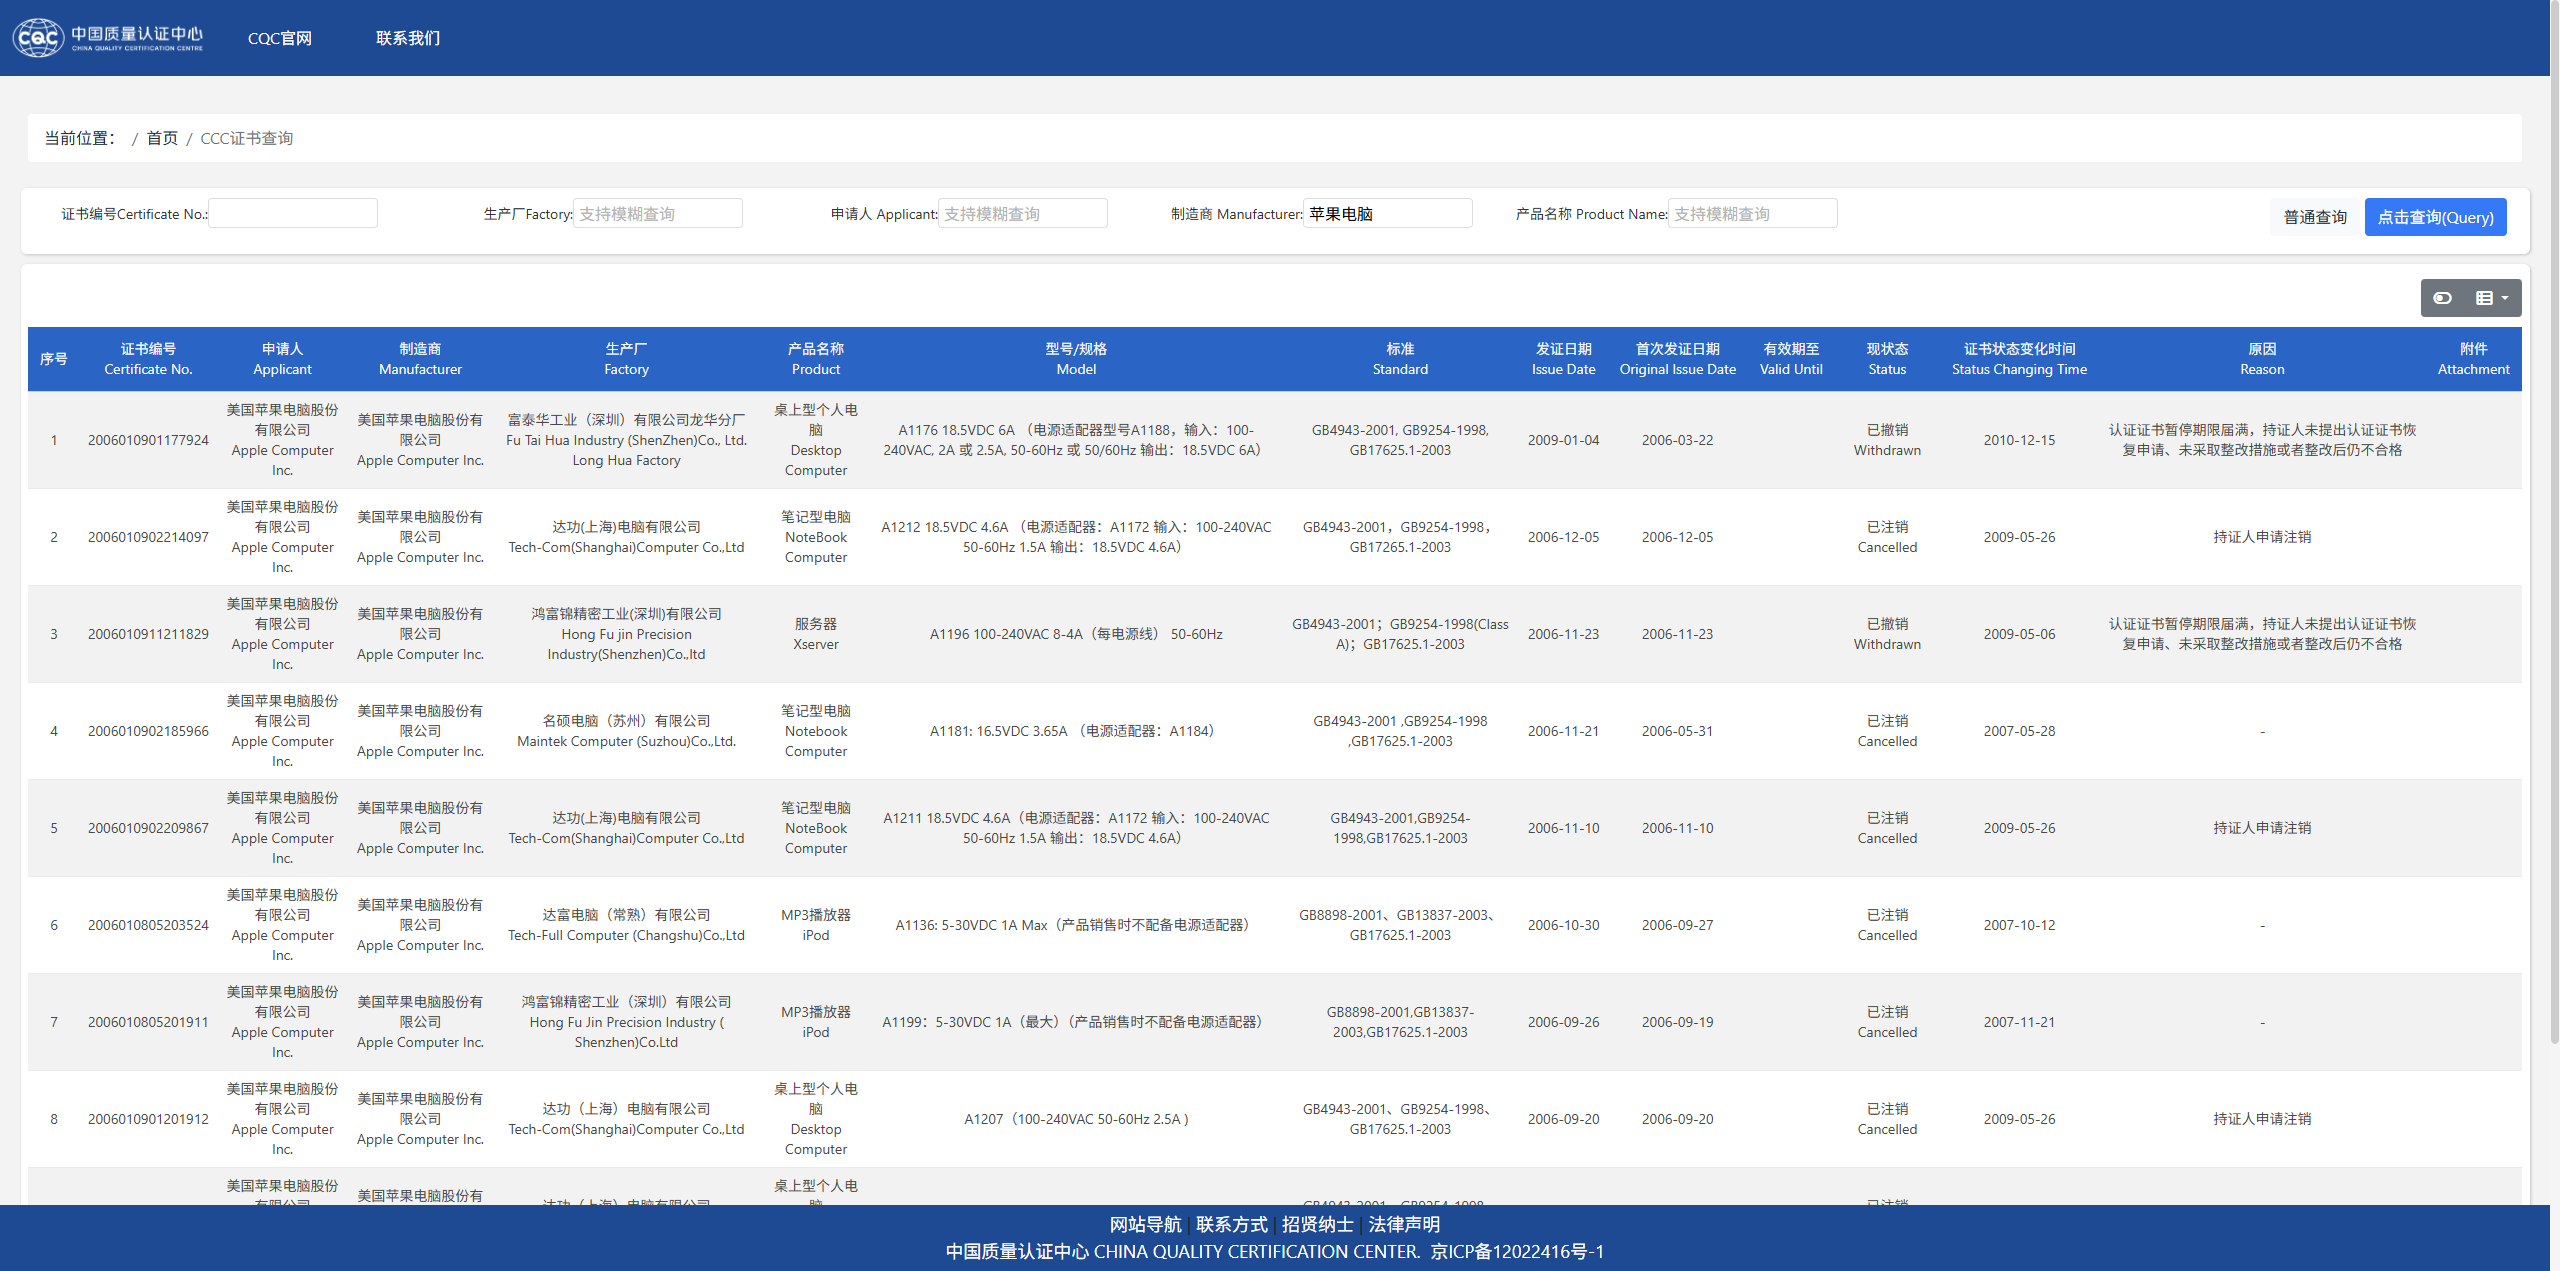The image size is (2560, 1271).
Task: Click Manufacturer field containing 苹果电脑
Action: [1387, 213]
